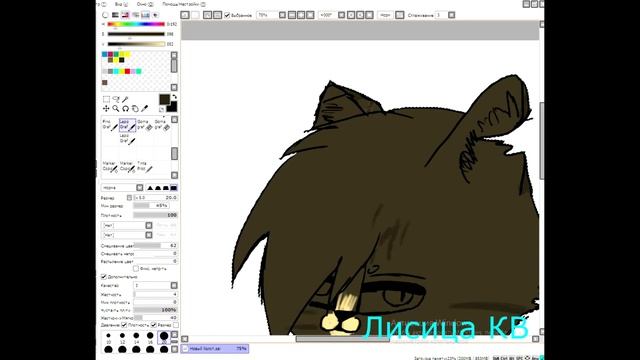
Task: Open the Вид menu
Action: tap(121, 4)
